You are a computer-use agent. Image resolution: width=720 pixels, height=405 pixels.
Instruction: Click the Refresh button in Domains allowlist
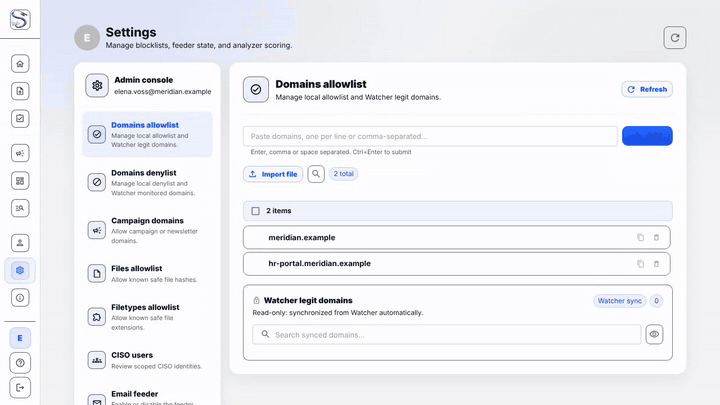647,89
